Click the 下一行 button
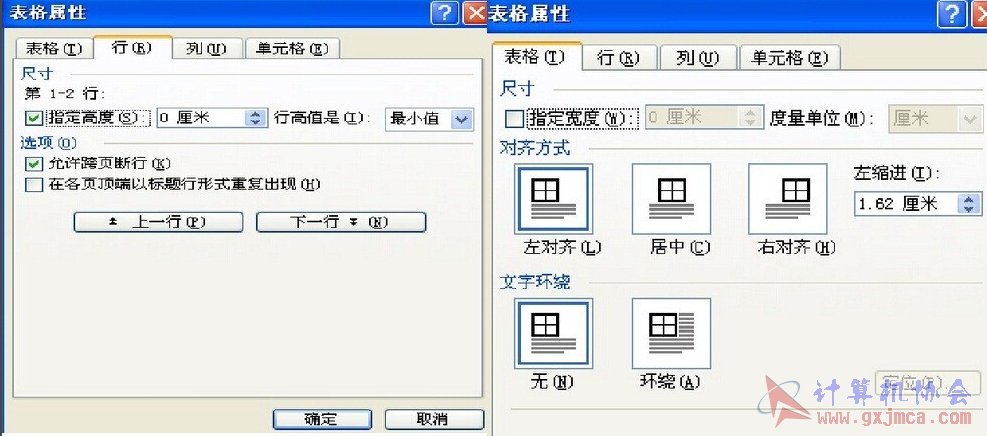 pos(341,222)
